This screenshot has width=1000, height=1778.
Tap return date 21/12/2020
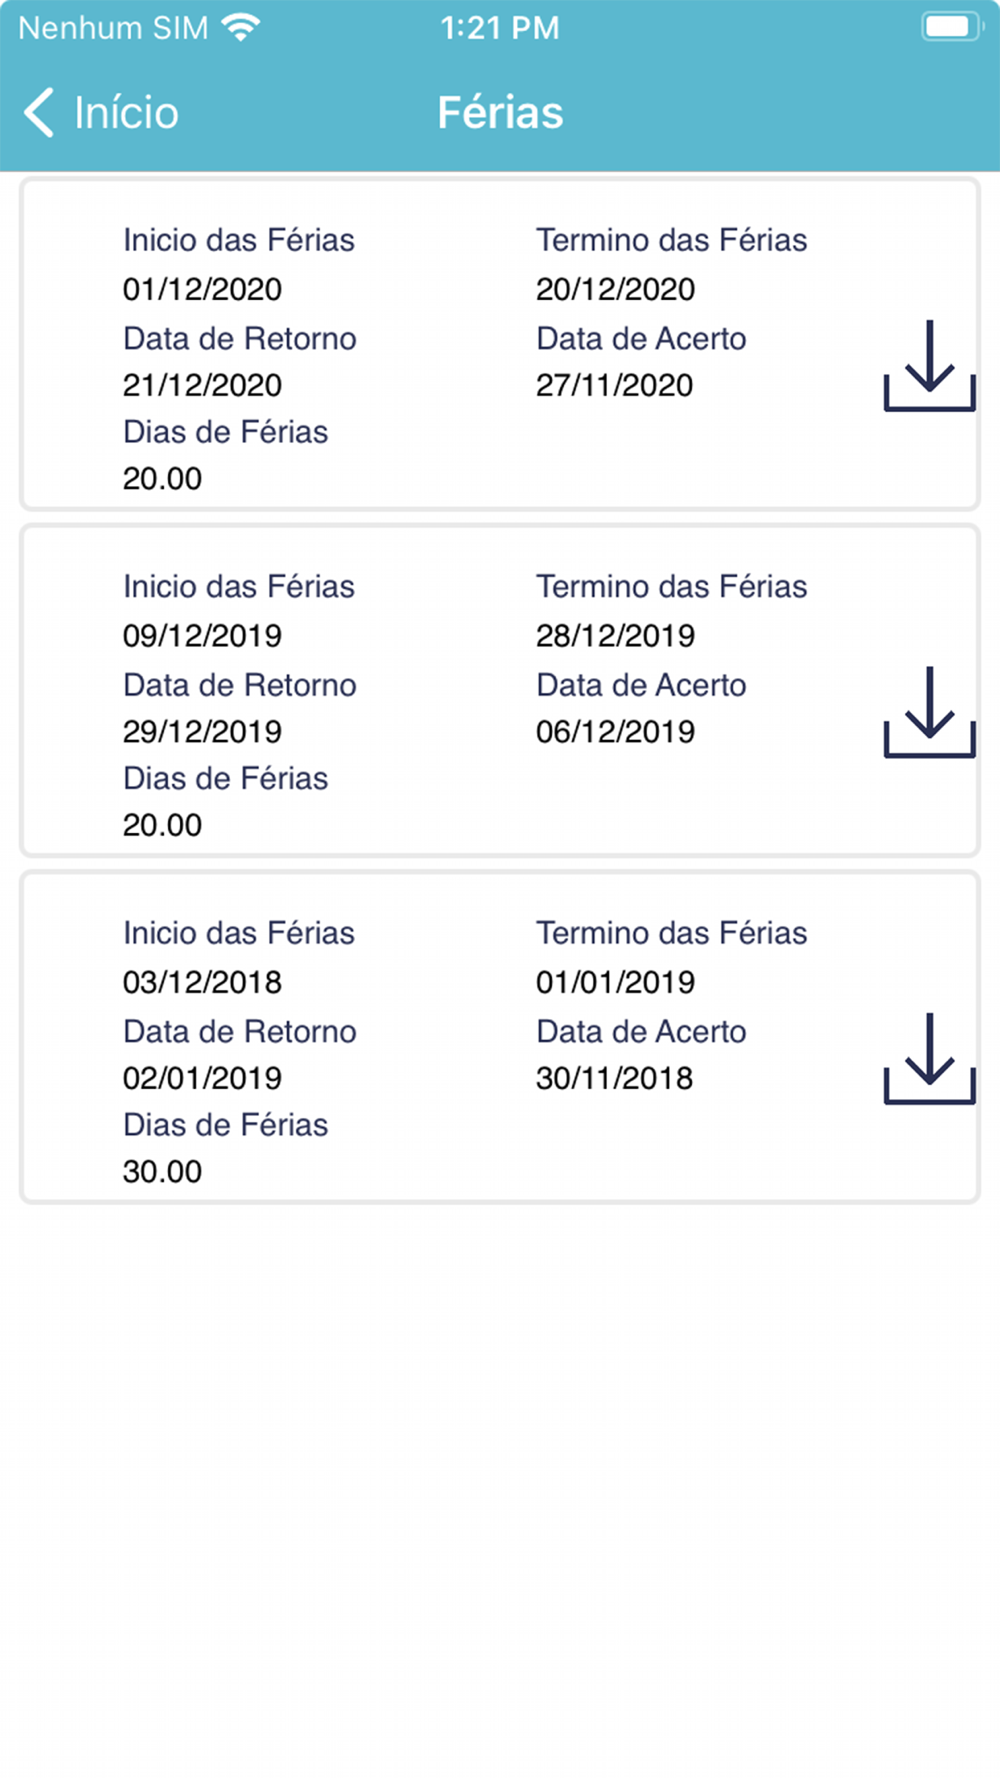pyautogui.click(x=202, y=385)
